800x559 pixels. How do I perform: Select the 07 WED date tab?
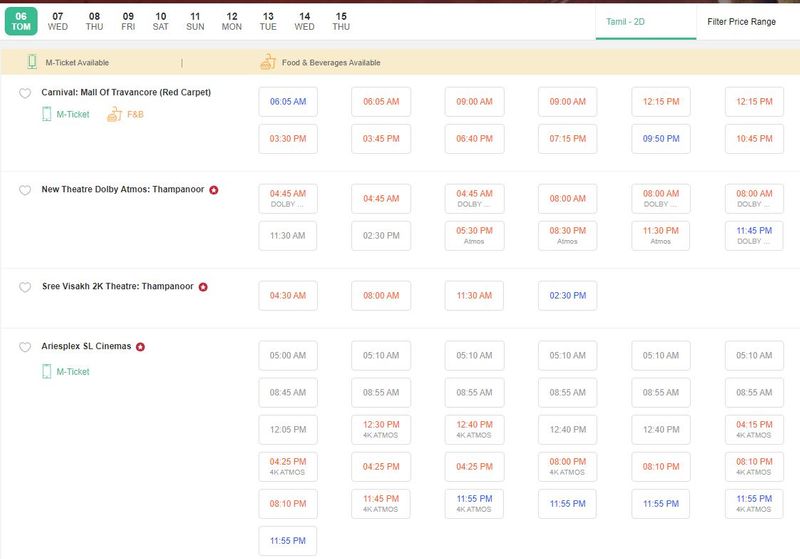[58, 21]
